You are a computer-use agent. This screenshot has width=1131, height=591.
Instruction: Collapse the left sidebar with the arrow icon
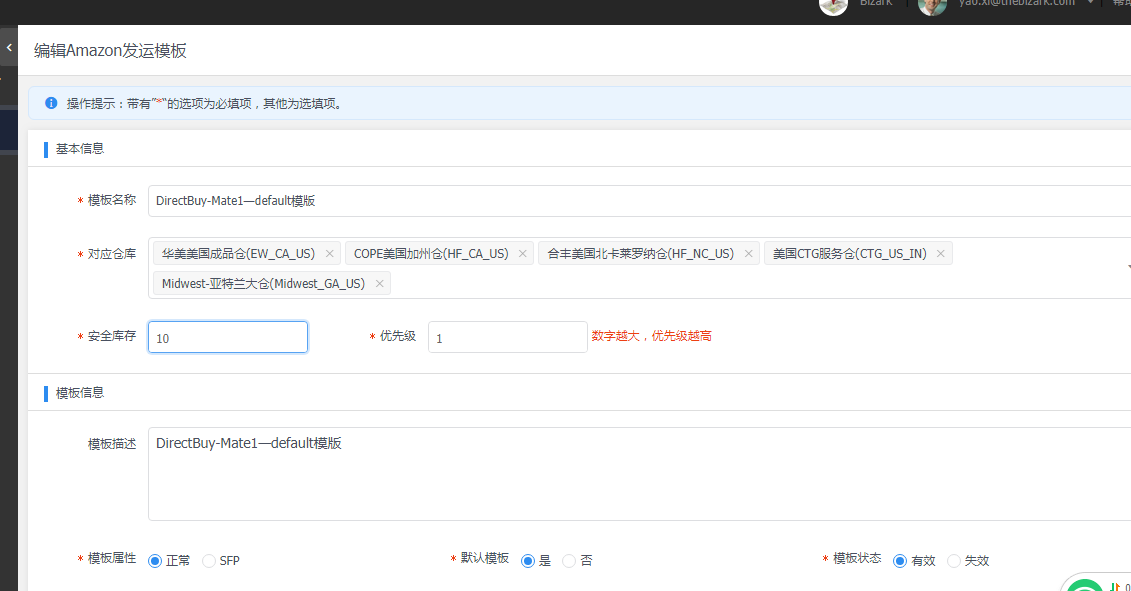(x=9, y=48)
